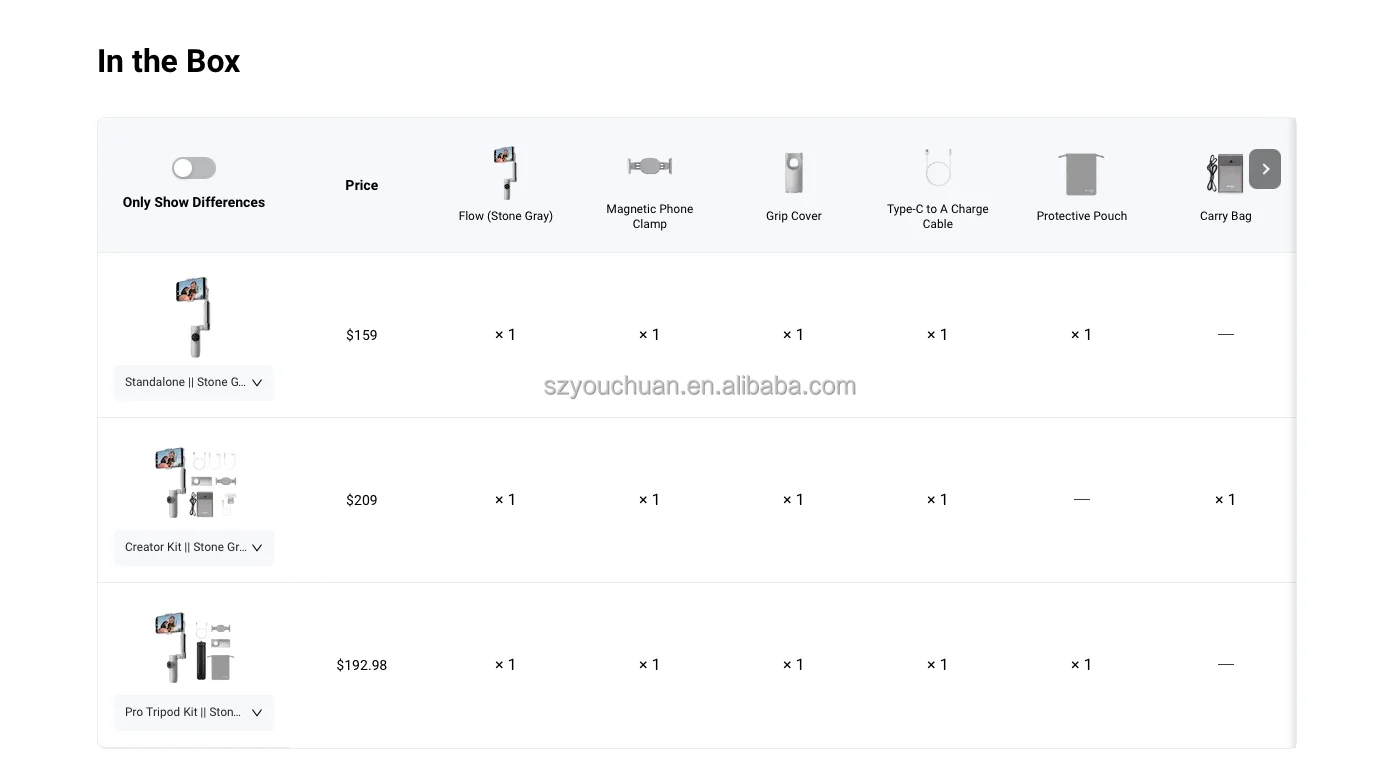
Task: Click the Protective Pouch icon
Action: (x=1081, y=174)
